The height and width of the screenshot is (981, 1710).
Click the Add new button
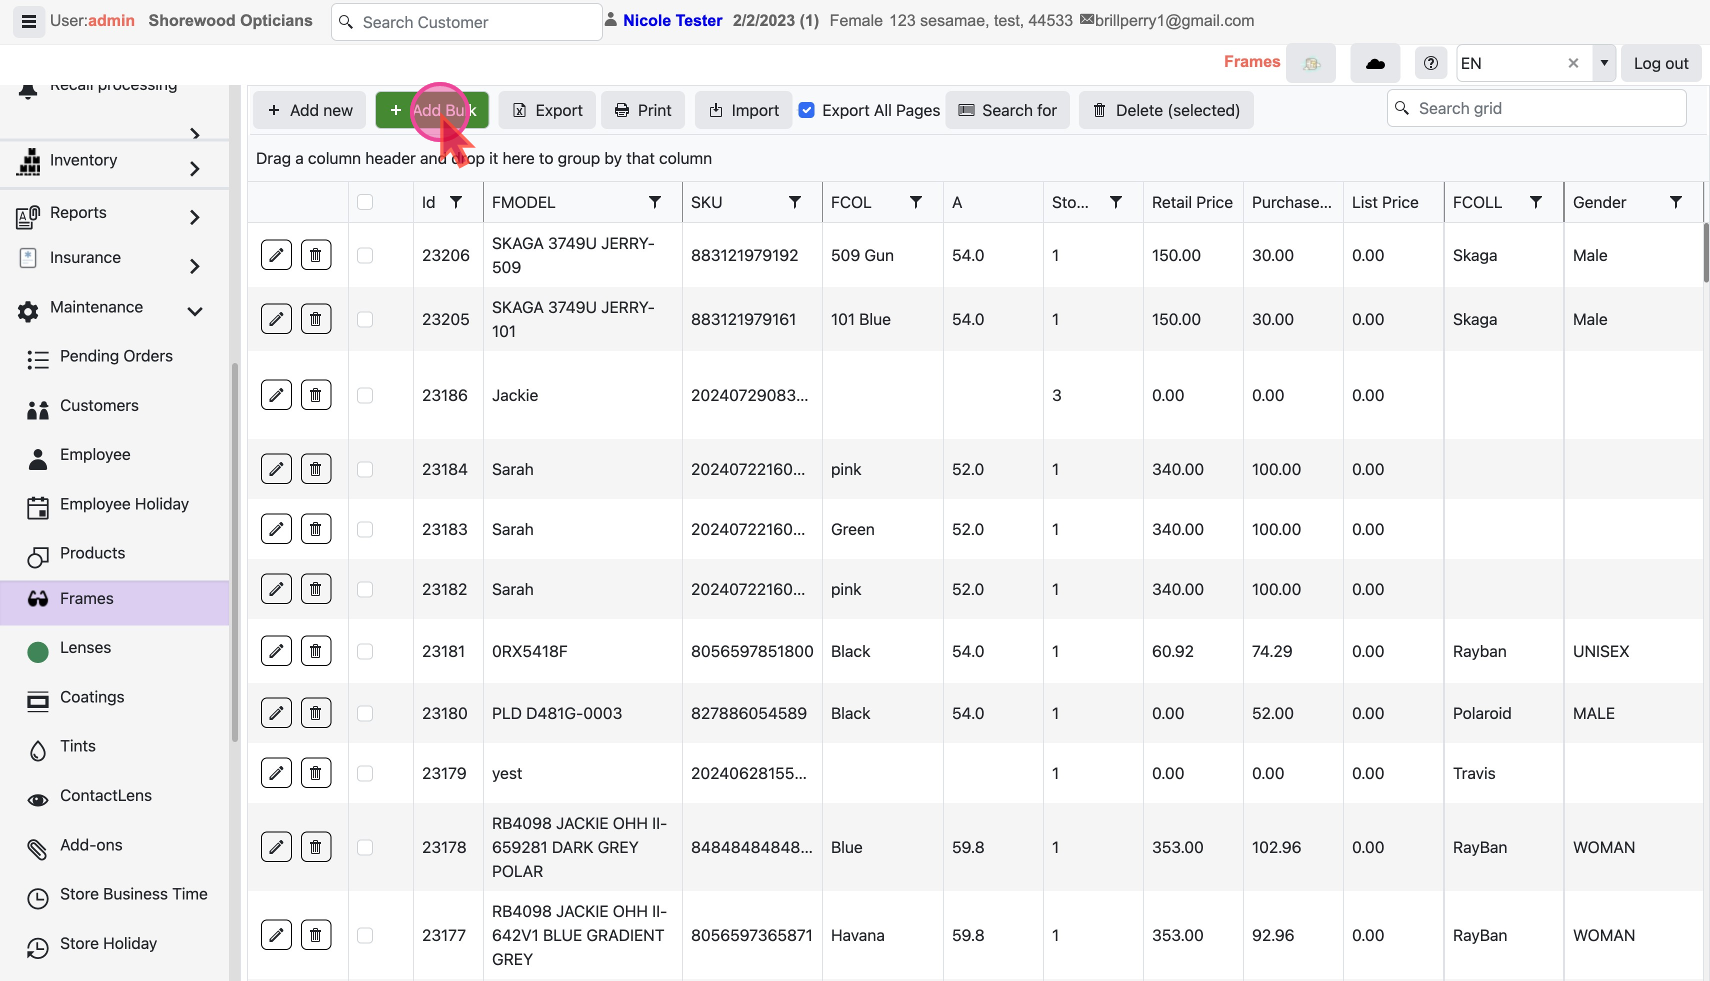pyautogui.click(x=310, y=110)
